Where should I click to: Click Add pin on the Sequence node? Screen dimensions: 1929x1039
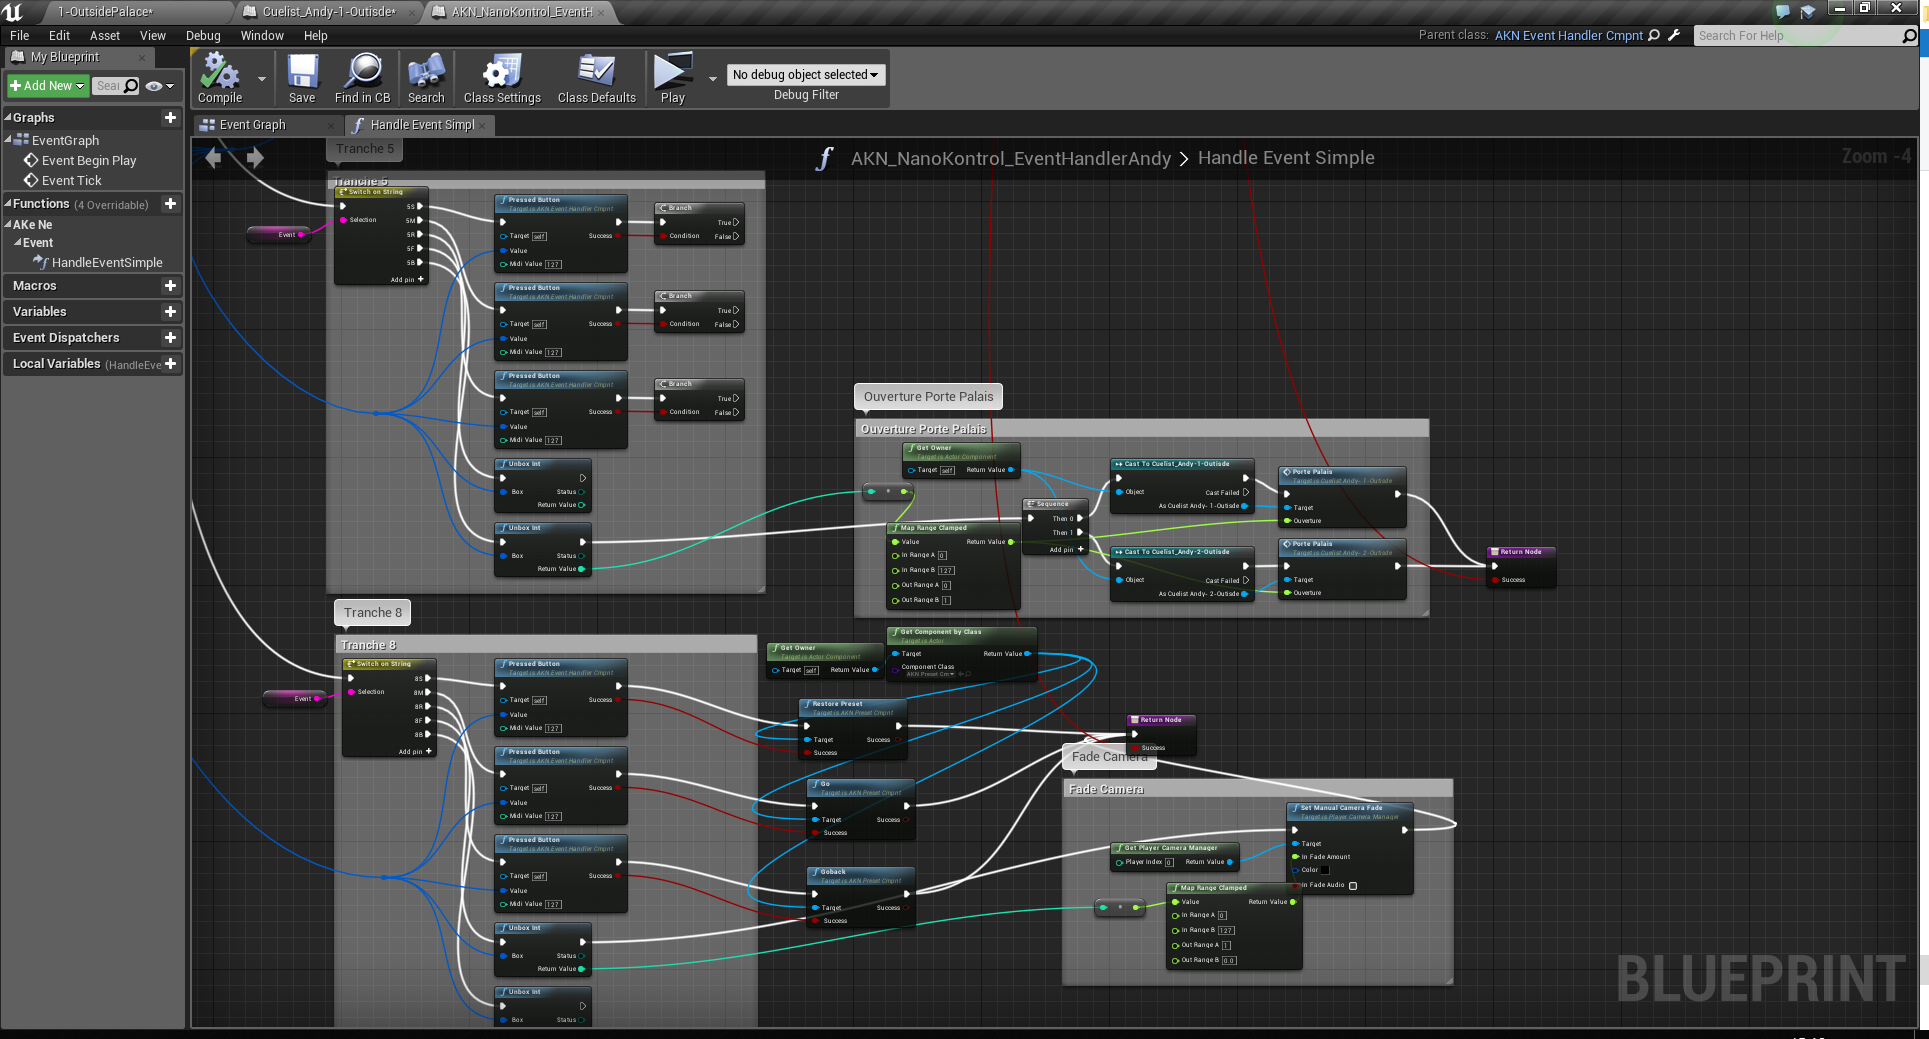(1067, 549)
